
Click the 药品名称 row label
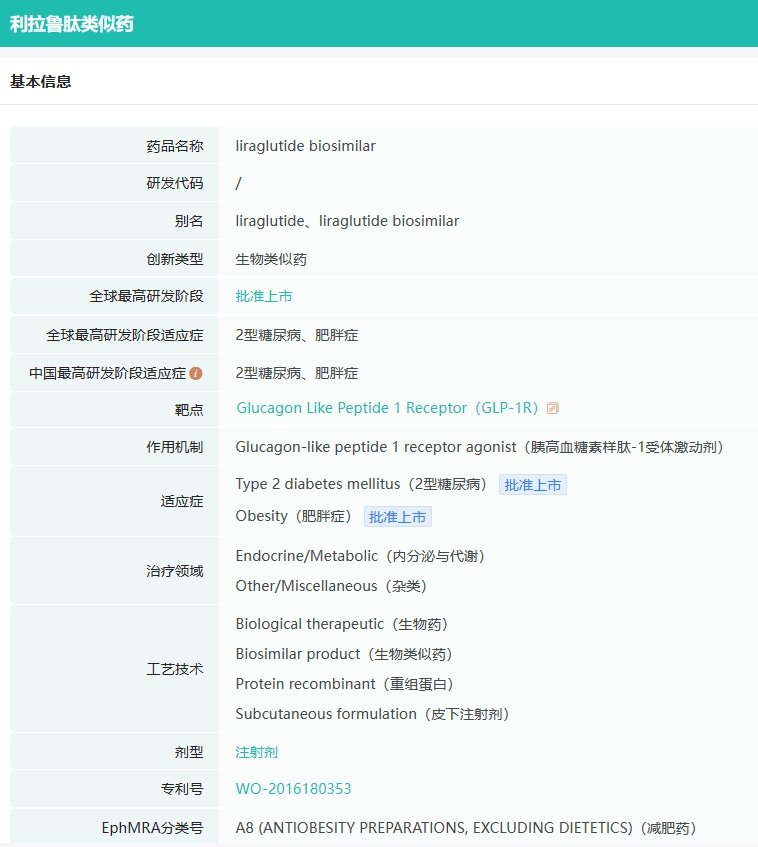coord(175,146)
